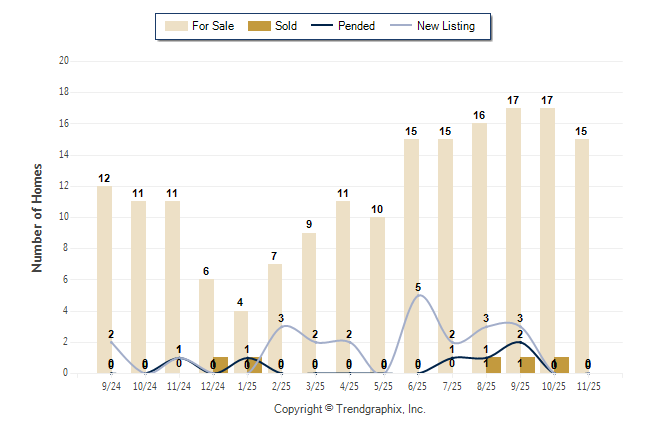This screenshot has height=434, width=646.
Task: Click the Pended point at 9/25
Action: [x=520, y=342]
